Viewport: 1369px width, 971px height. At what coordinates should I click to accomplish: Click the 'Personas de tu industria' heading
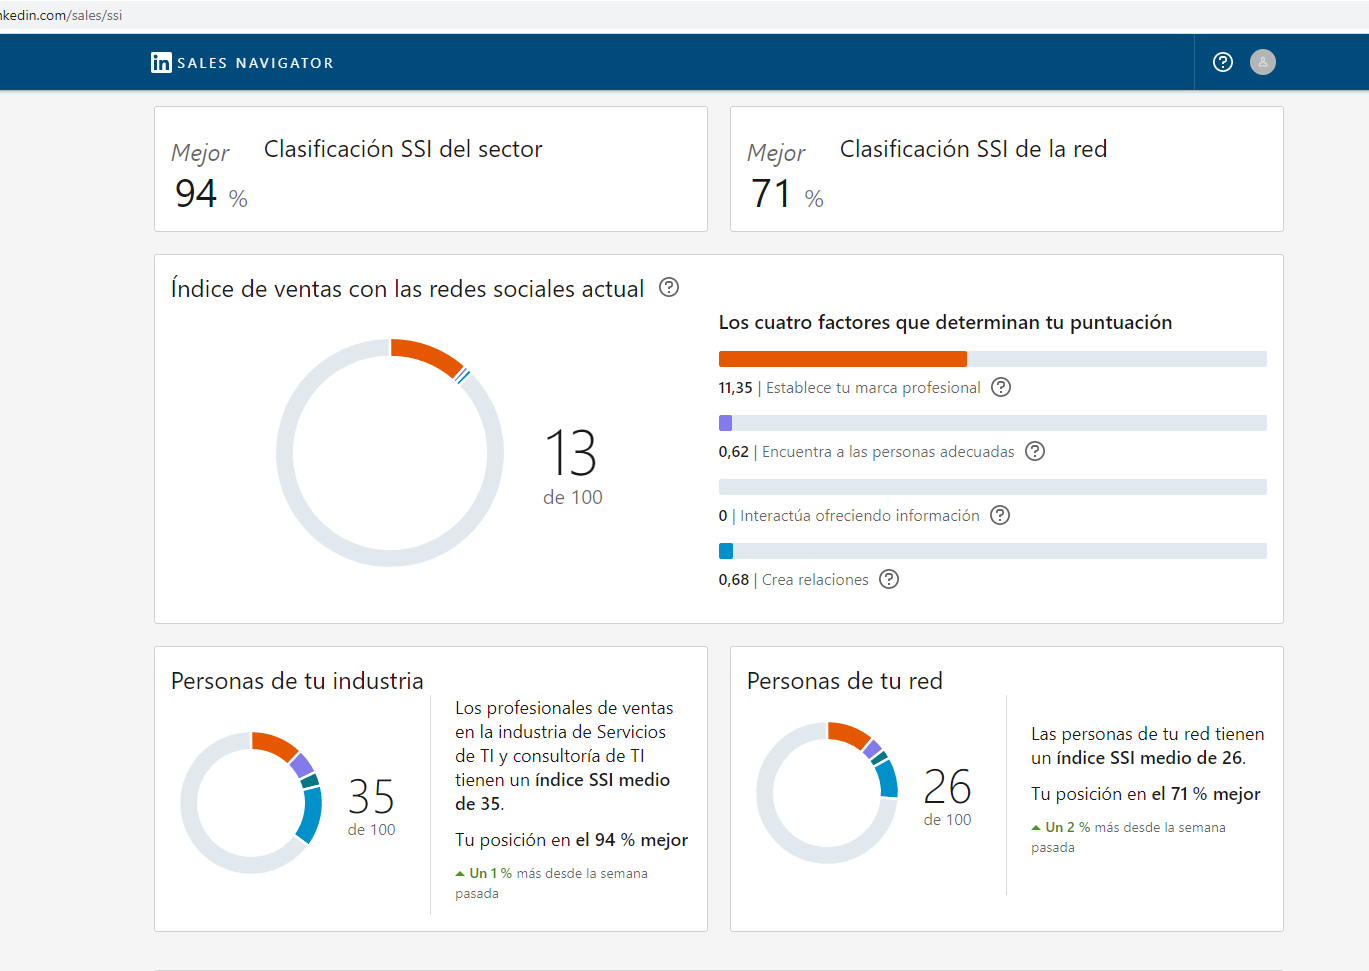297,681
